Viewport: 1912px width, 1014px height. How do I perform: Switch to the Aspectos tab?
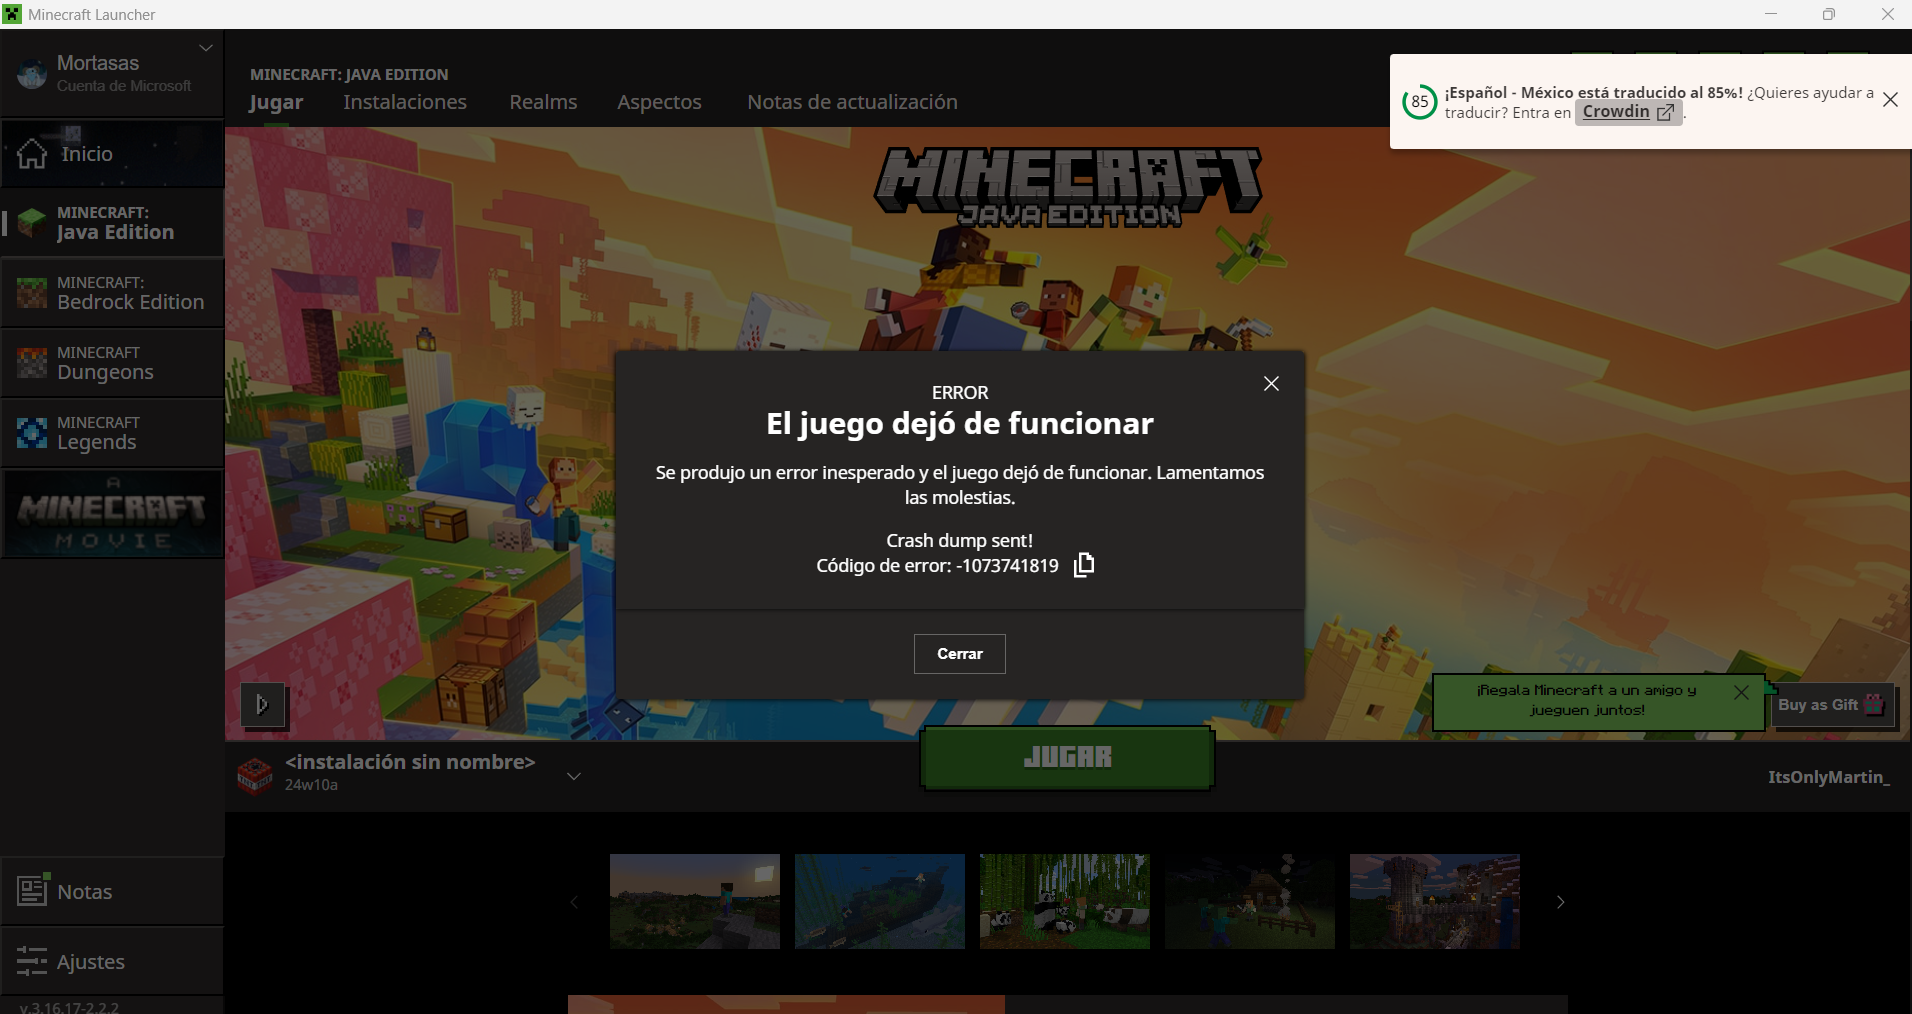coord(659,102)
